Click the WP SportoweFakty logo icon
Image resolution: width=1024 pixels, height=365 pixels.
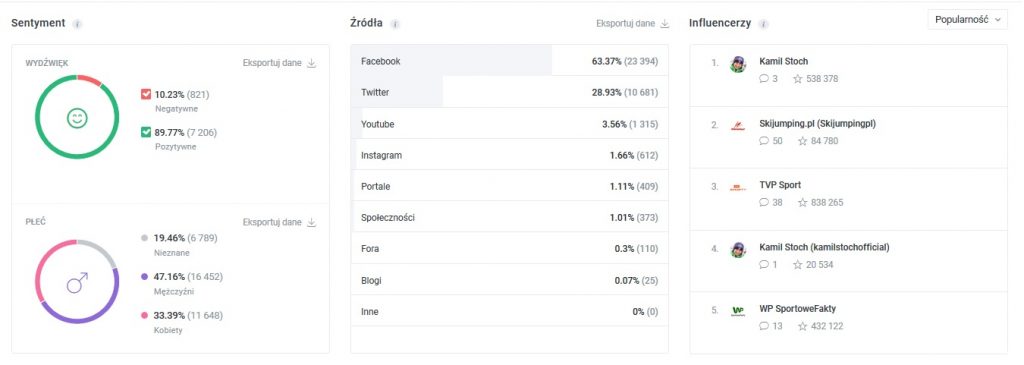738,311
